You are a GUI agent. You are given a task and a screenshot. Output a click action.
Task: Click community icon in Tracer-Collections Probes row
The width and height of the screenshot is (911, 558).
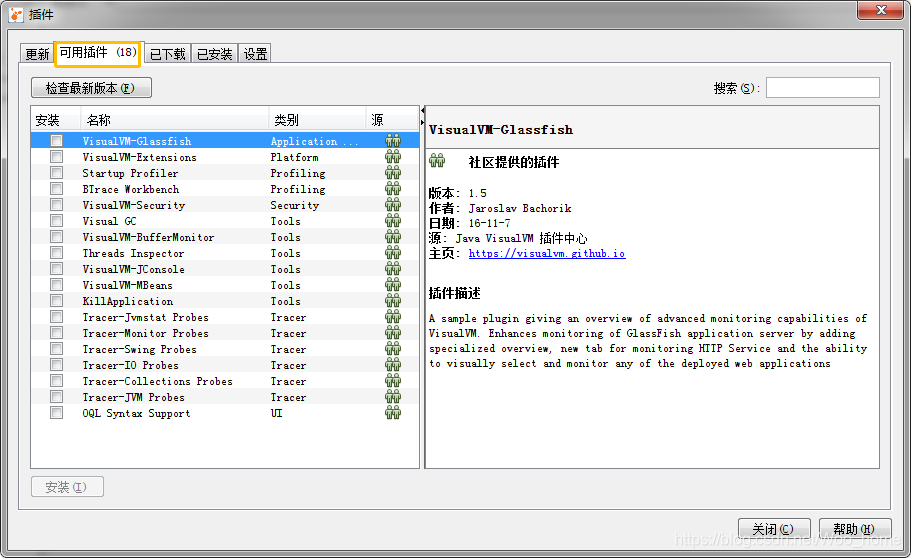pyautogui.click(x=393, y=381)
